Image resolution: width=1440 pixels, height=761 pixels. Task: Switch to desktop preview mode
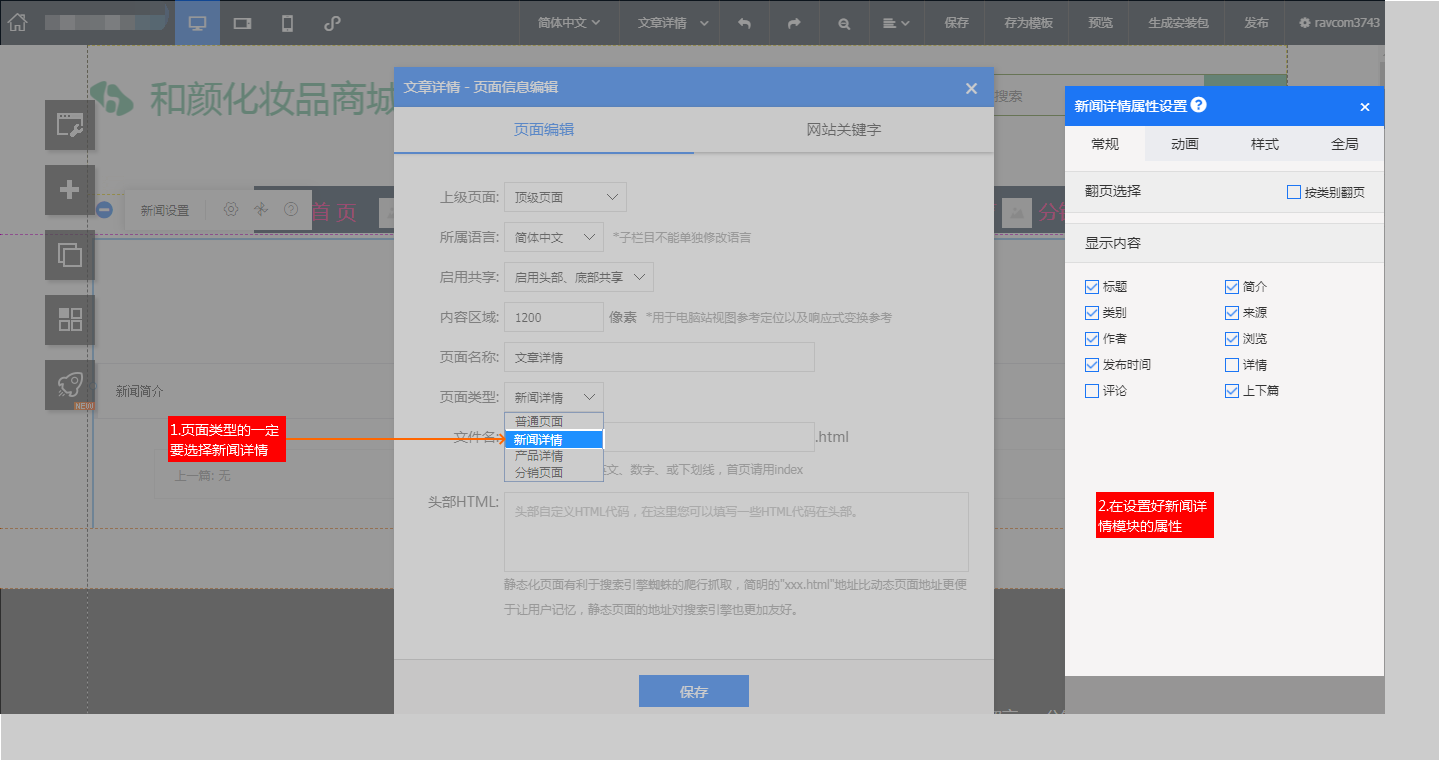click(197, 22)
